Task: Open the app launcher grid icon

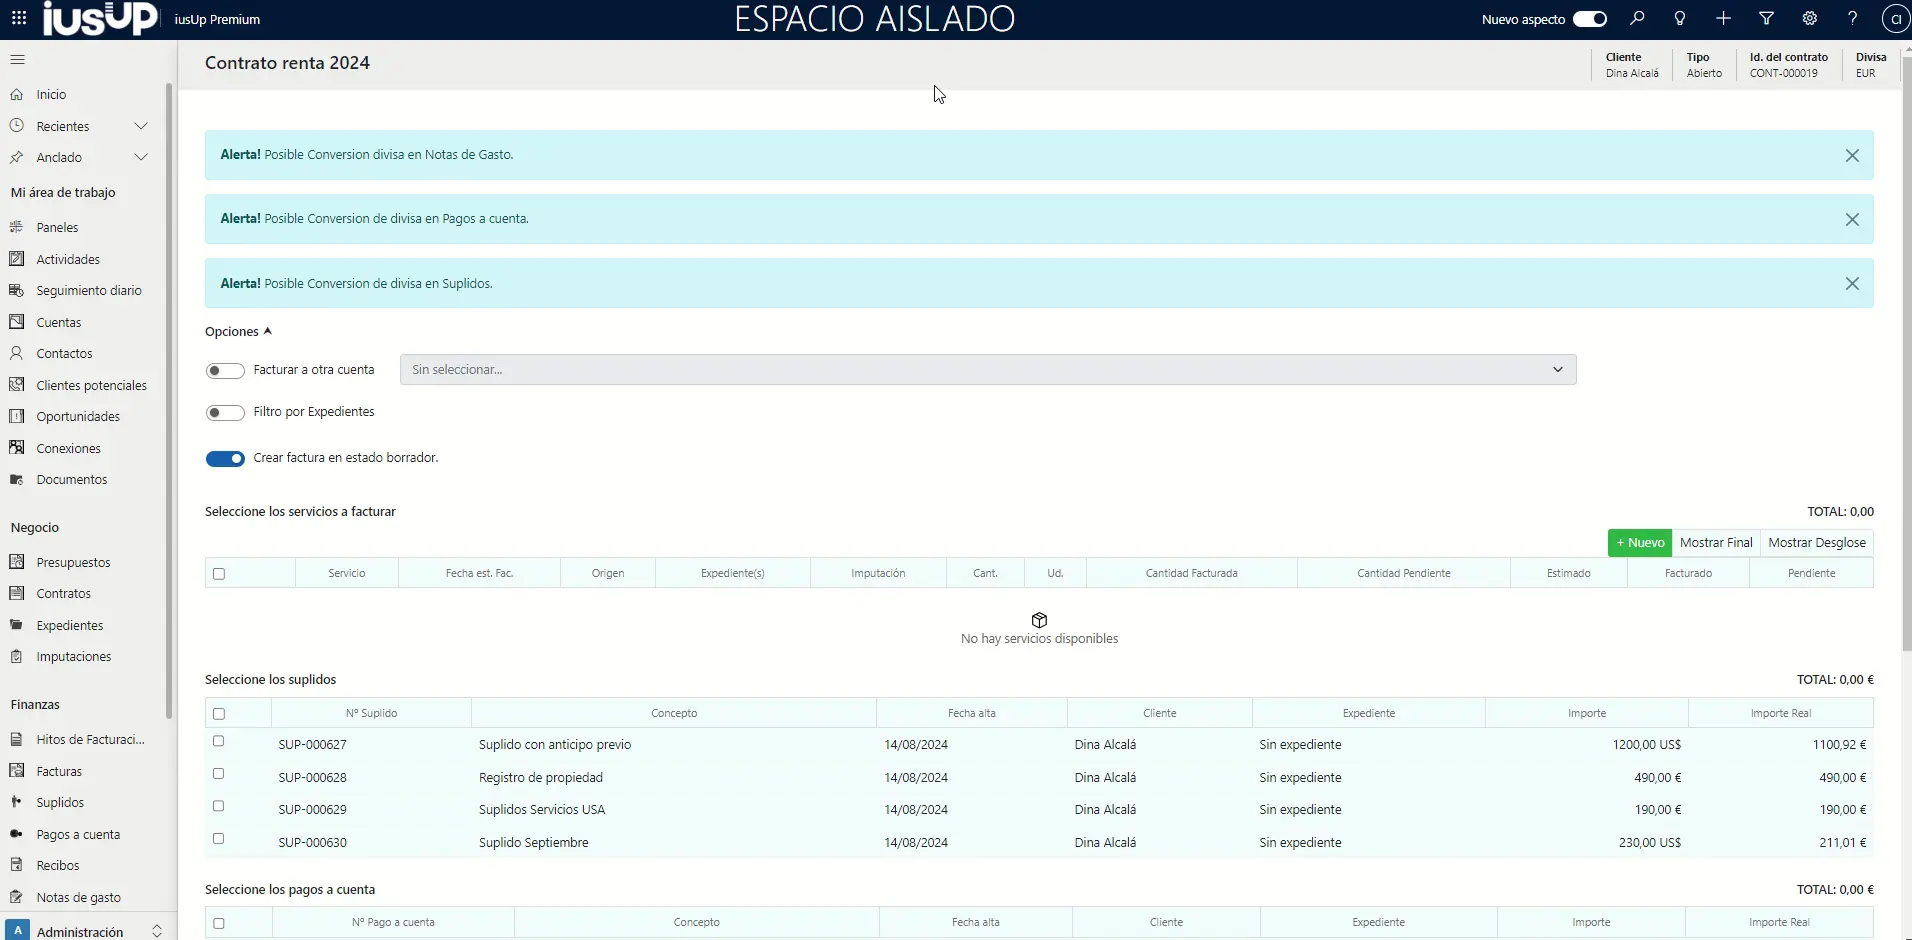Action: (x=19, y=19)
